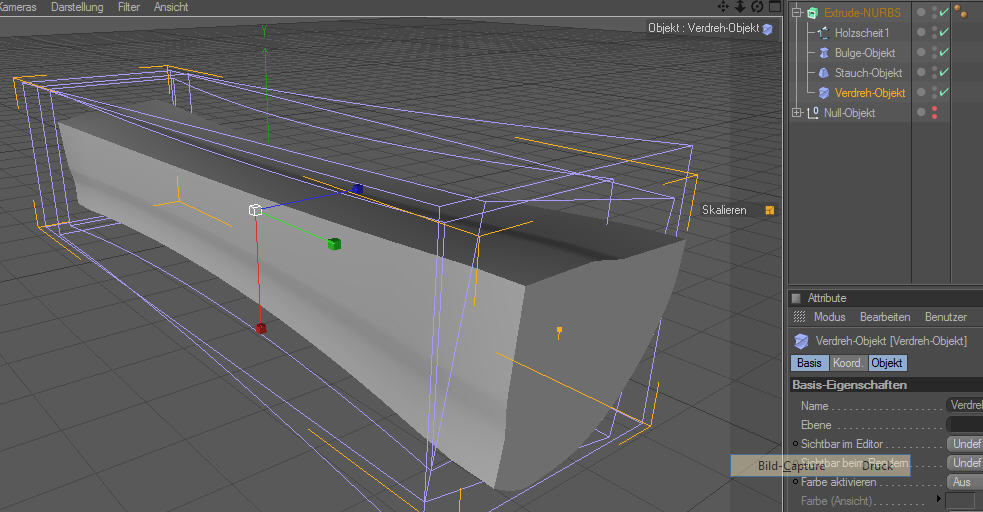Click keyframe dot beside Sichtbar im Editor
The height and width of the screenshot is (512, 983).
pyautogui.click(x=796, y=444)
